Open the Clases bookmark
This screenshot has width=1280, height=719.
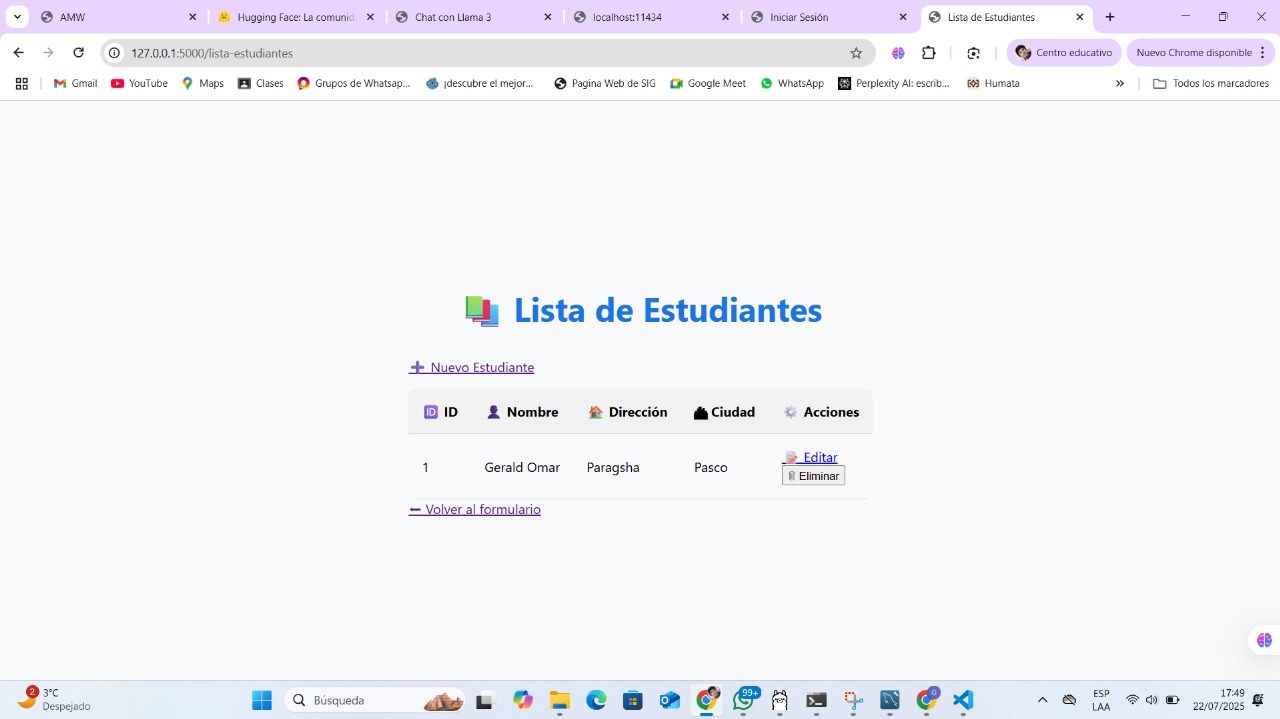click(x=260, y=83)
